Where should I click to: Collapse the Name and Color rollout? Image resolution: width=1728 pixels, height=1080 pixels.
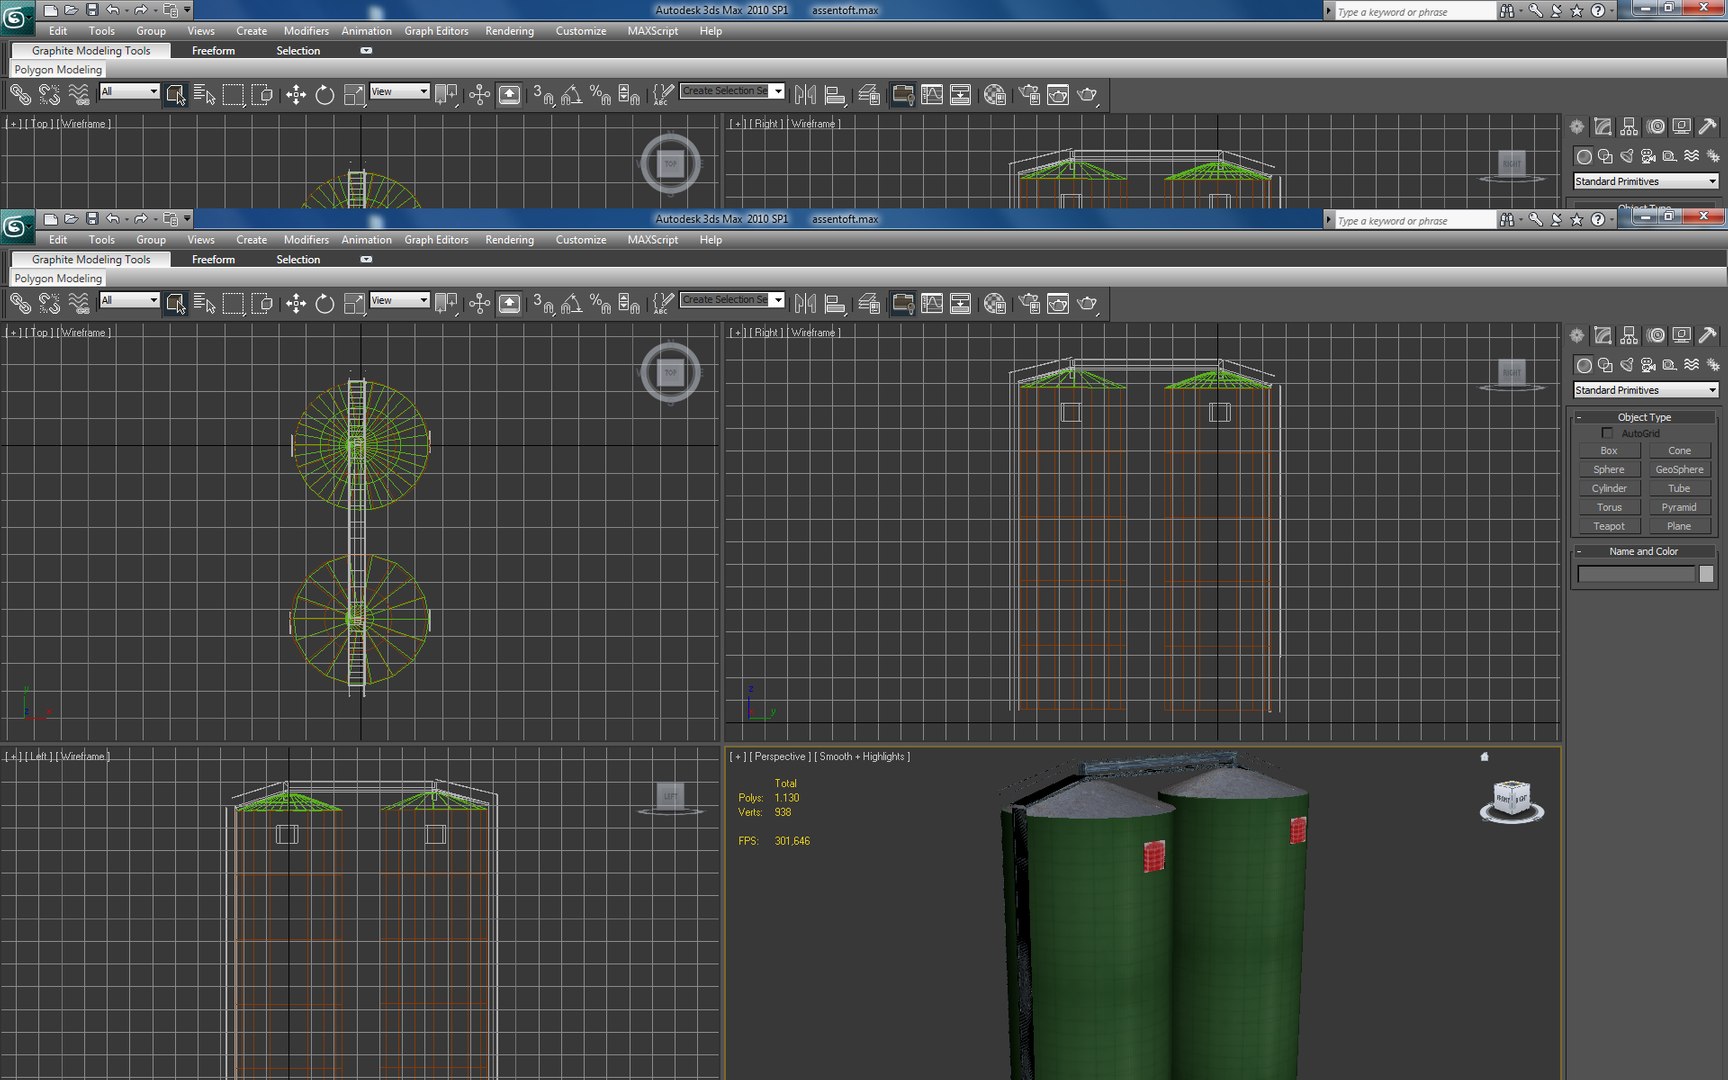click(x=1644, y=551)
